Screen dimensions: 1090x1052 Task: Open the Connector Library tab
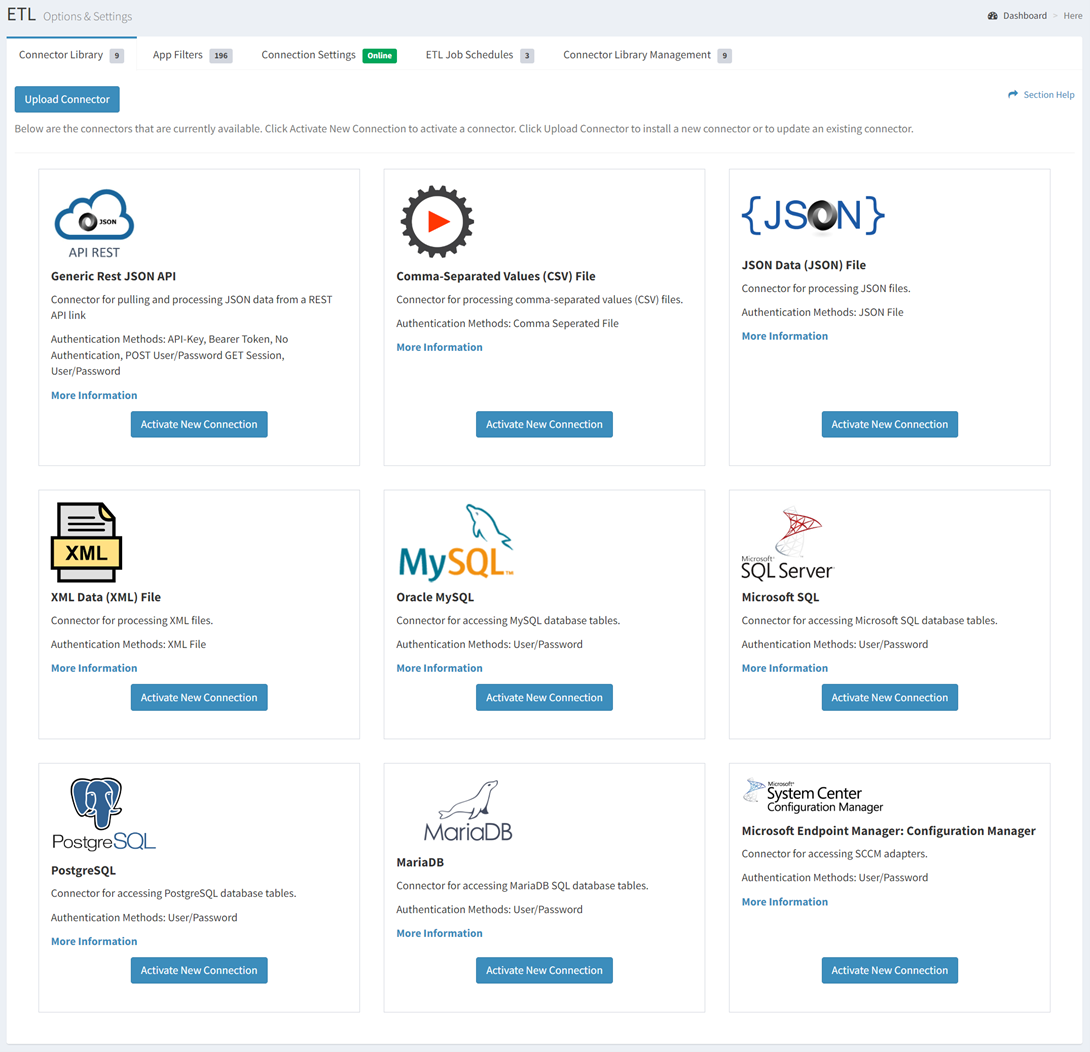pos(72,55)
